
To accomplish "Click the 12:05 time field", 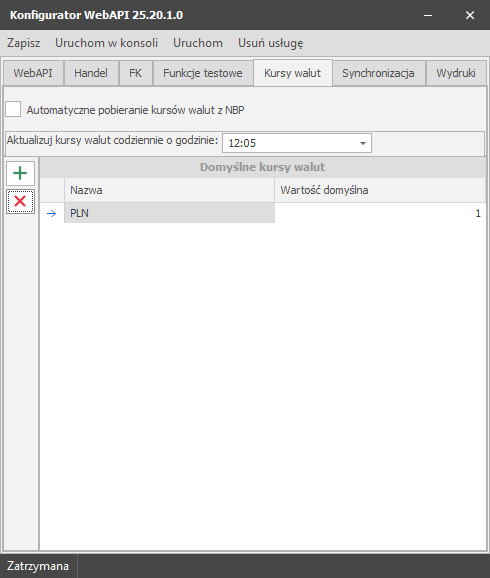I will tap(297, 143).
